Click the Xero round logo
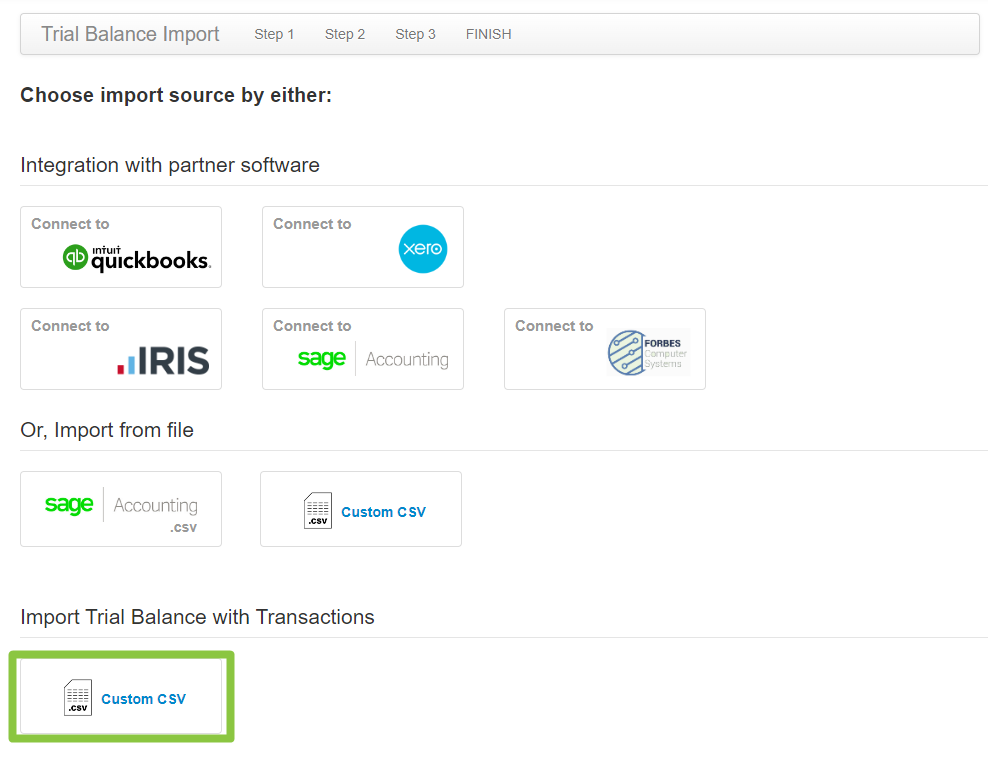 [x=423, y=249]
